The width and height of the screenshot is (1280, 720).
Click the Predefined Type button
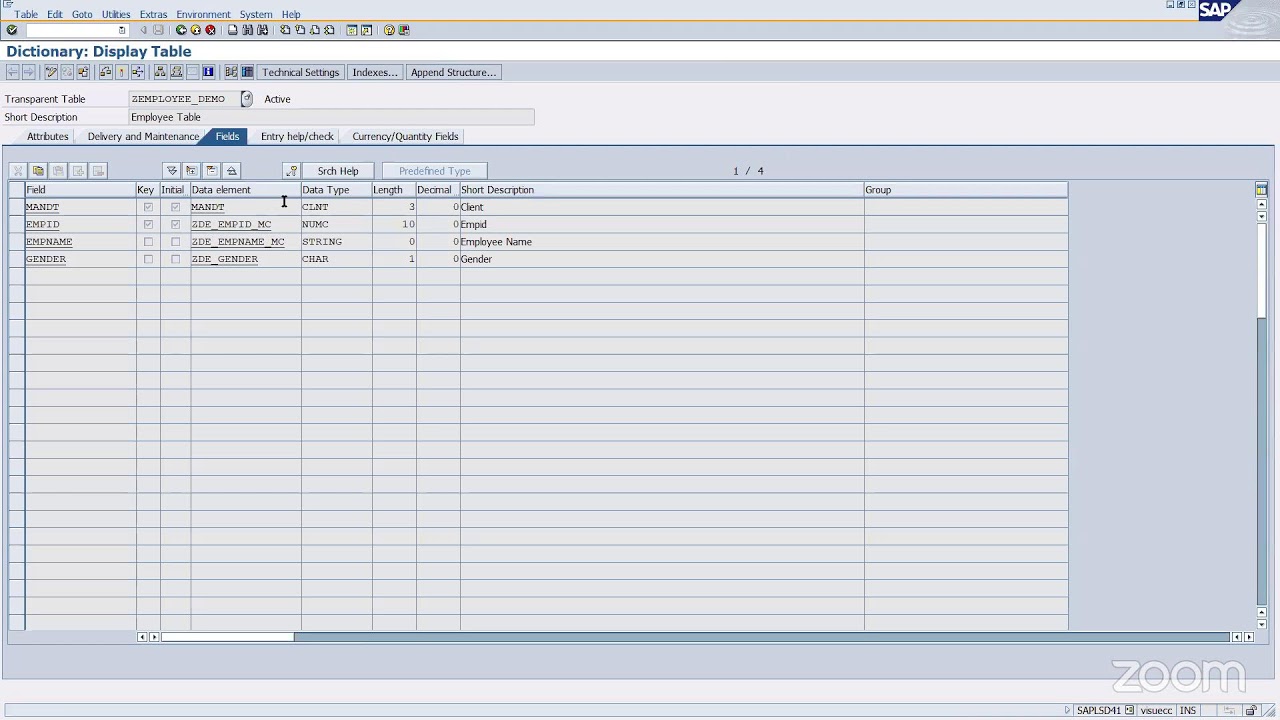pos(434,171)
